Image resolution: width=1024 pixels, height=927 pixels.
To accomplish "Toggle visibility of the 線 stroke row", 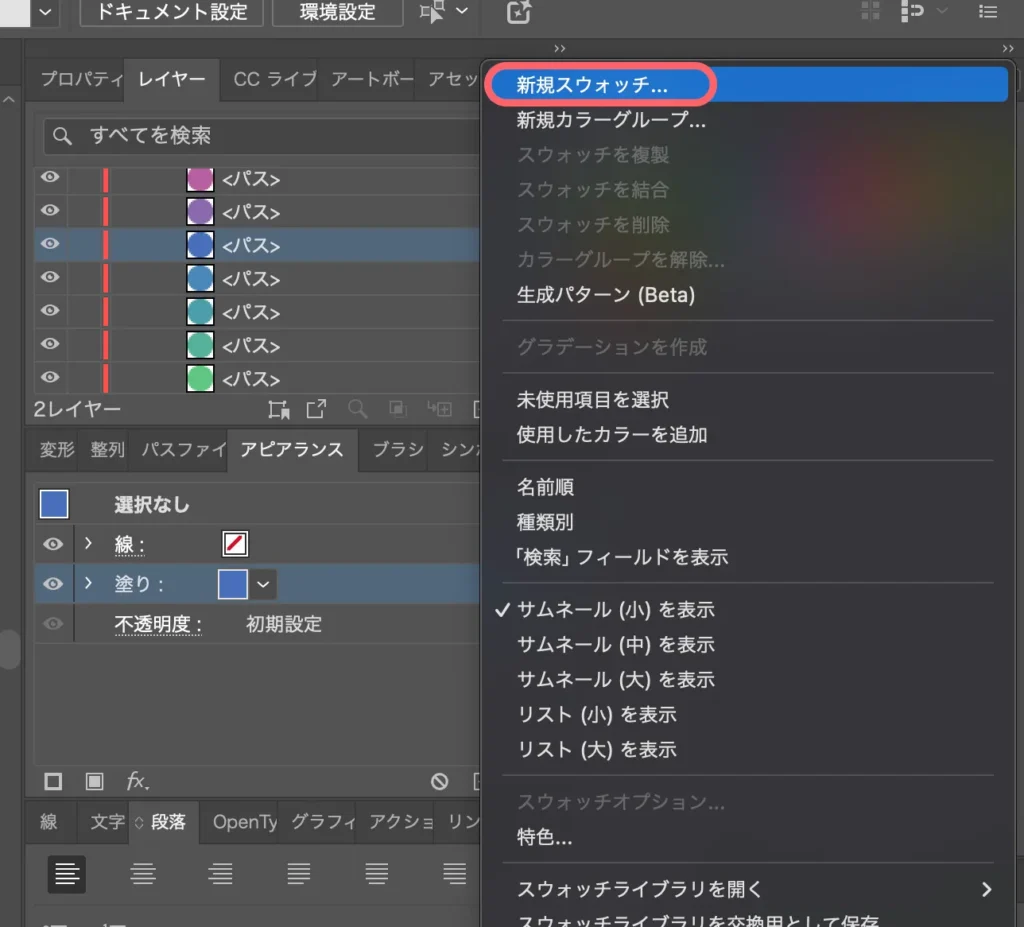I will coord(52,544).
